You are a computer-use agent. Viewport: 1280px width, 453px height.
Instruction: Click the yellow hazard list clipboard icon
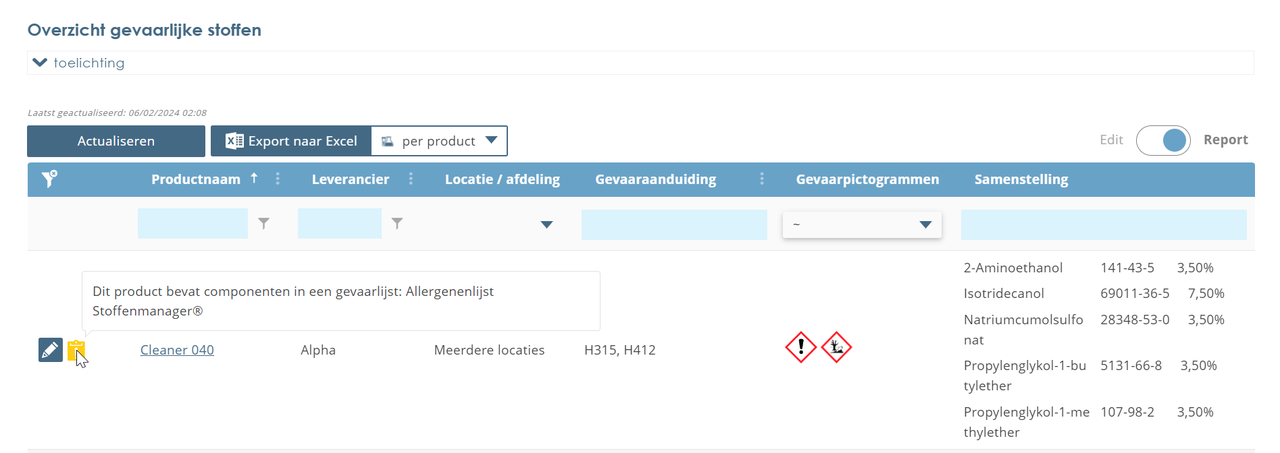click(x=77, y=351)
